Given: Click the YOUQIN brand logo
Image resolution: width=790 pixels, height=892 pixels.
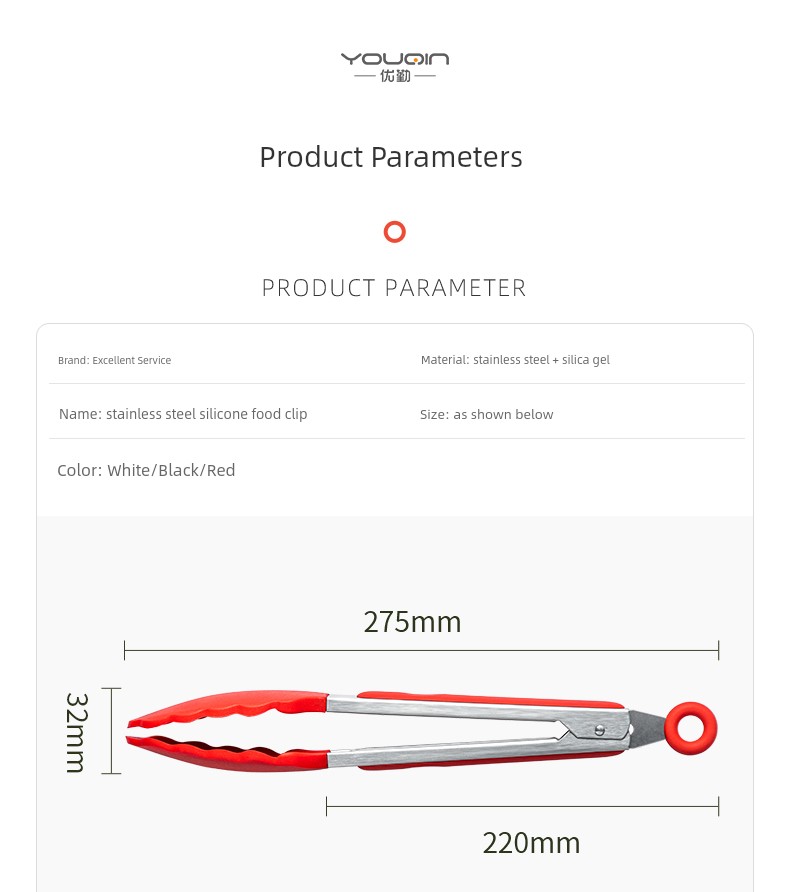Looking at the screenshot, I should click(x=394, y=59).
